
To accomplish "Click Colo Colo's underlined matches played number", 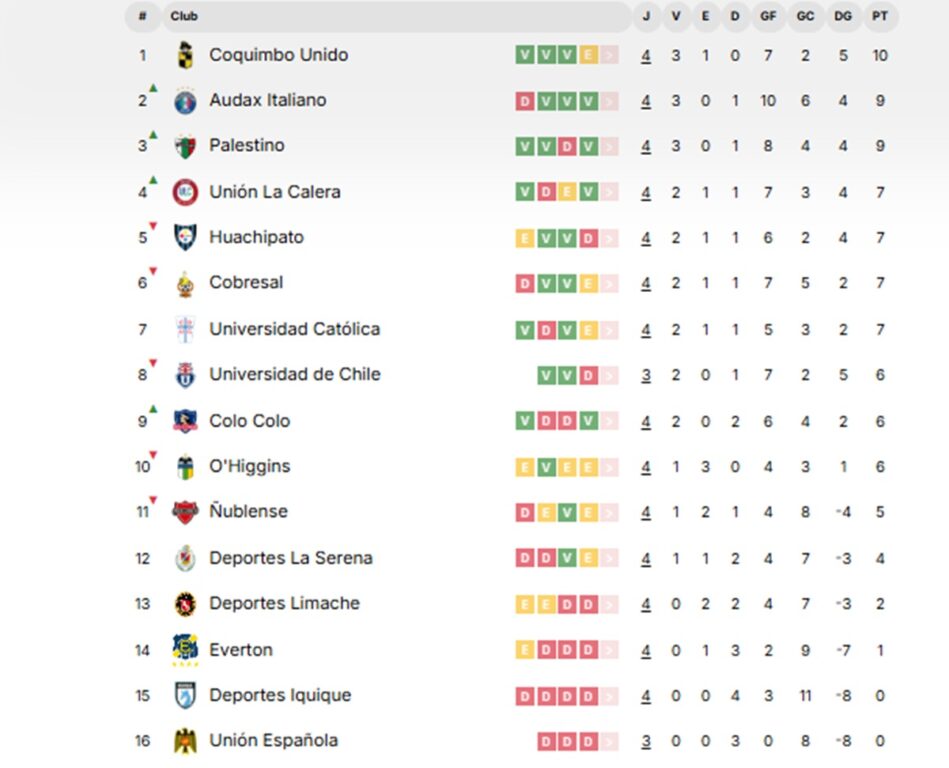I will (645, 420).
